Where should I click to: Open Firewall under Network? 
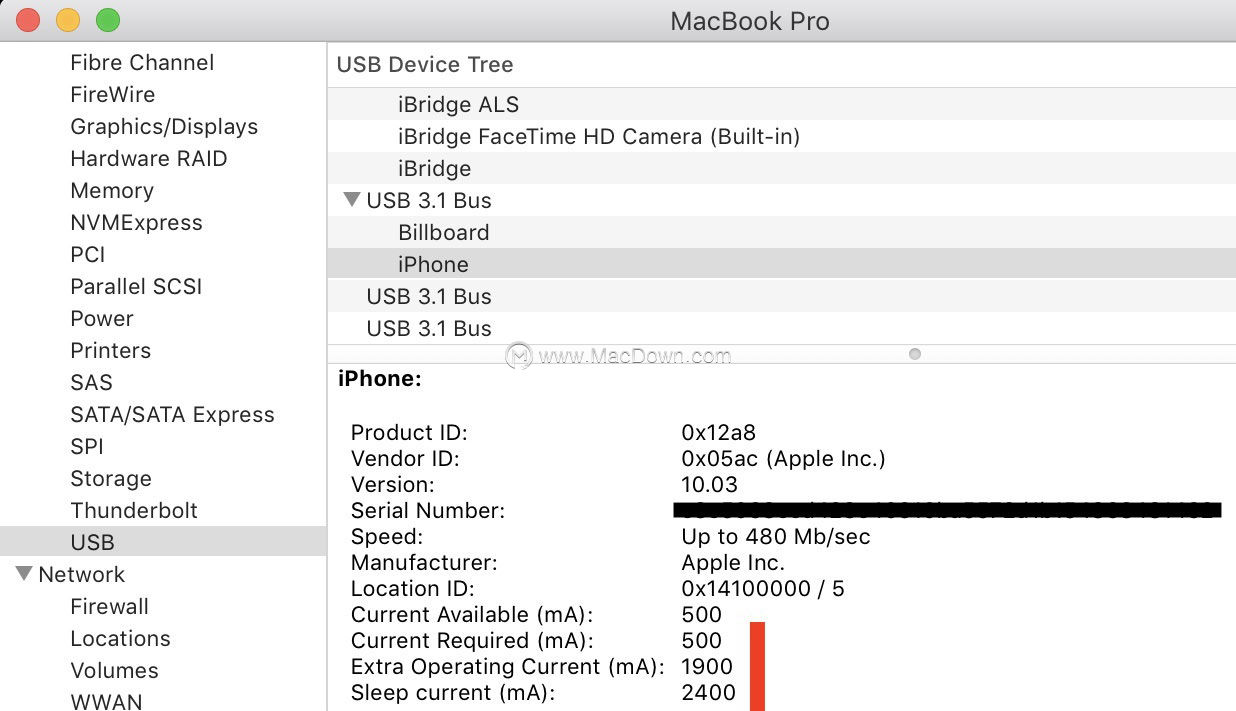click(109, 606)
